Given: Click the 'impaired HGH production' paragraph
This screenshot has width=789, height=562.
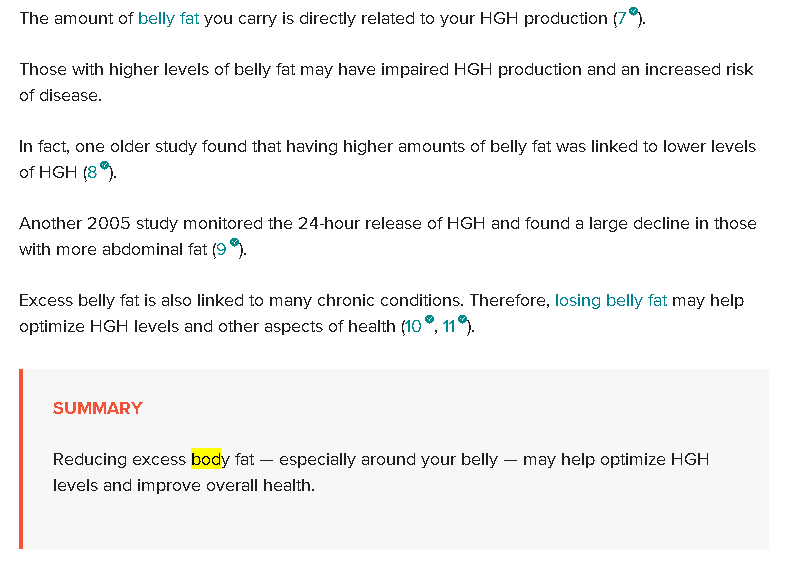Looking at the screenshot, I should 386,82.
